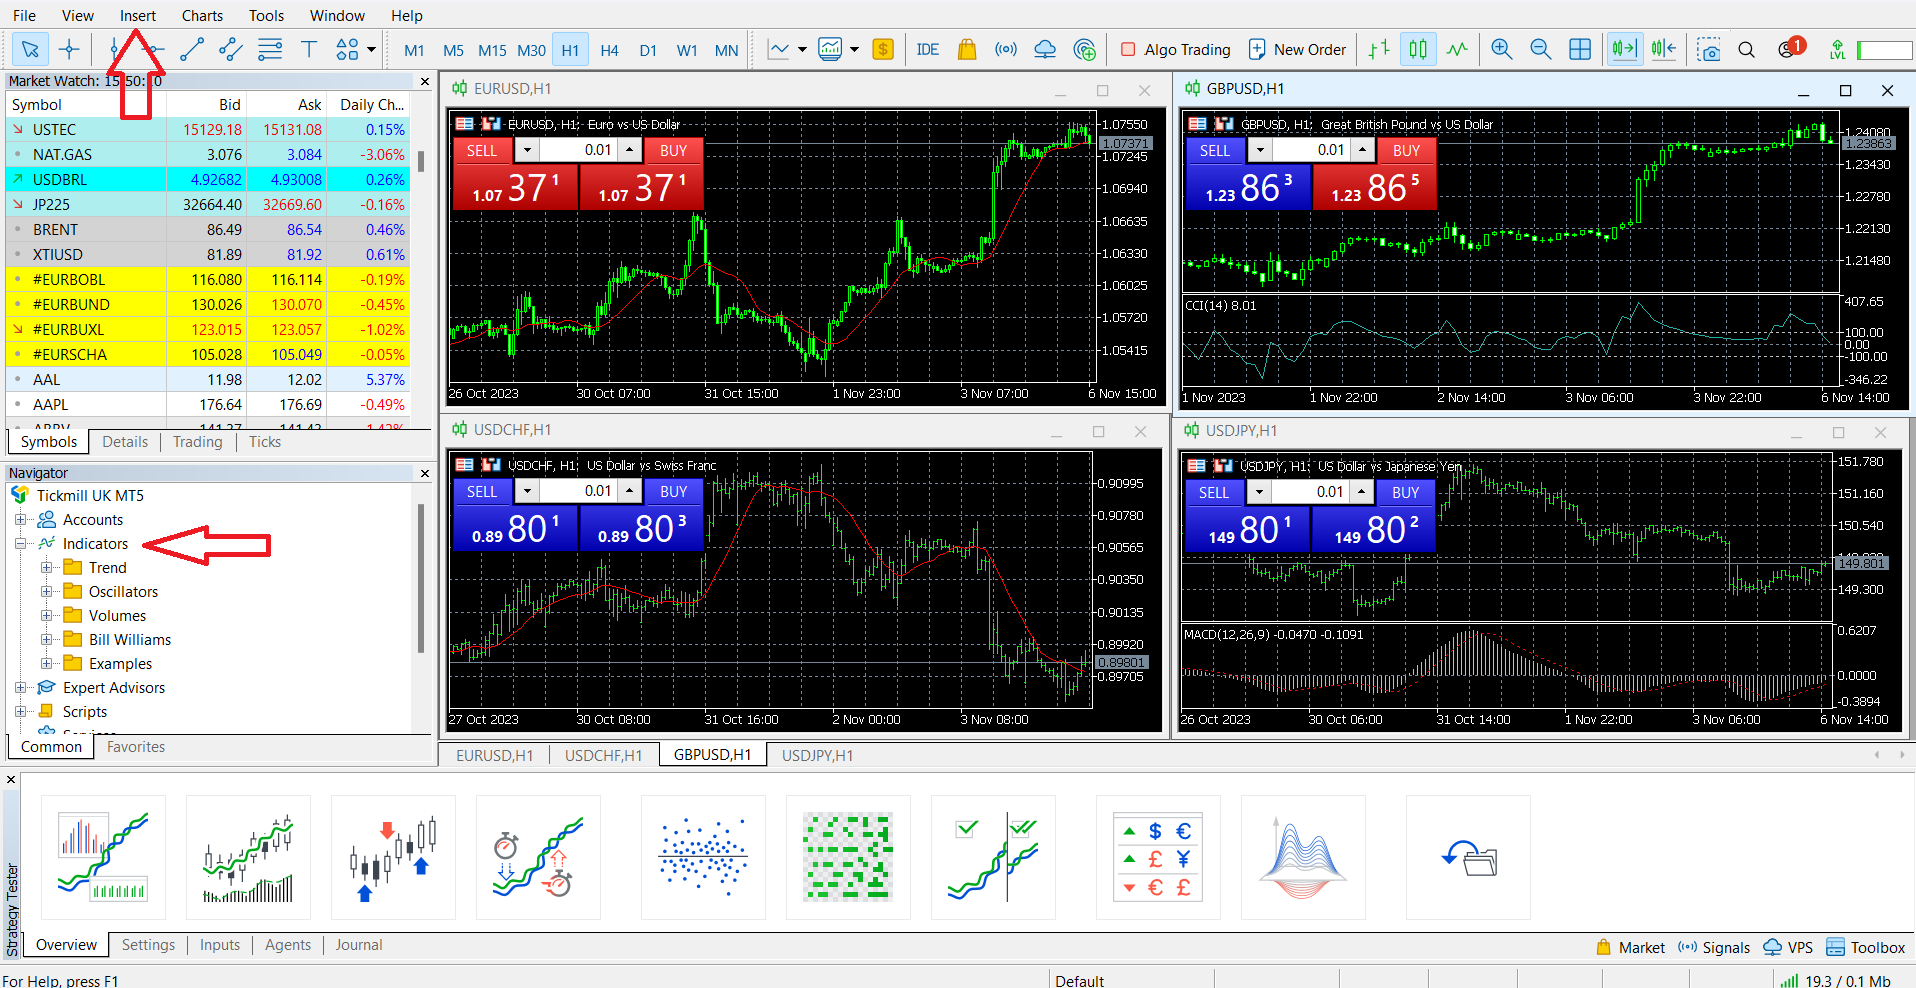Click BUY on the EURUSD chart
Image resolution: width=1916 pixels, height=988 pixels.
[673, 150]
